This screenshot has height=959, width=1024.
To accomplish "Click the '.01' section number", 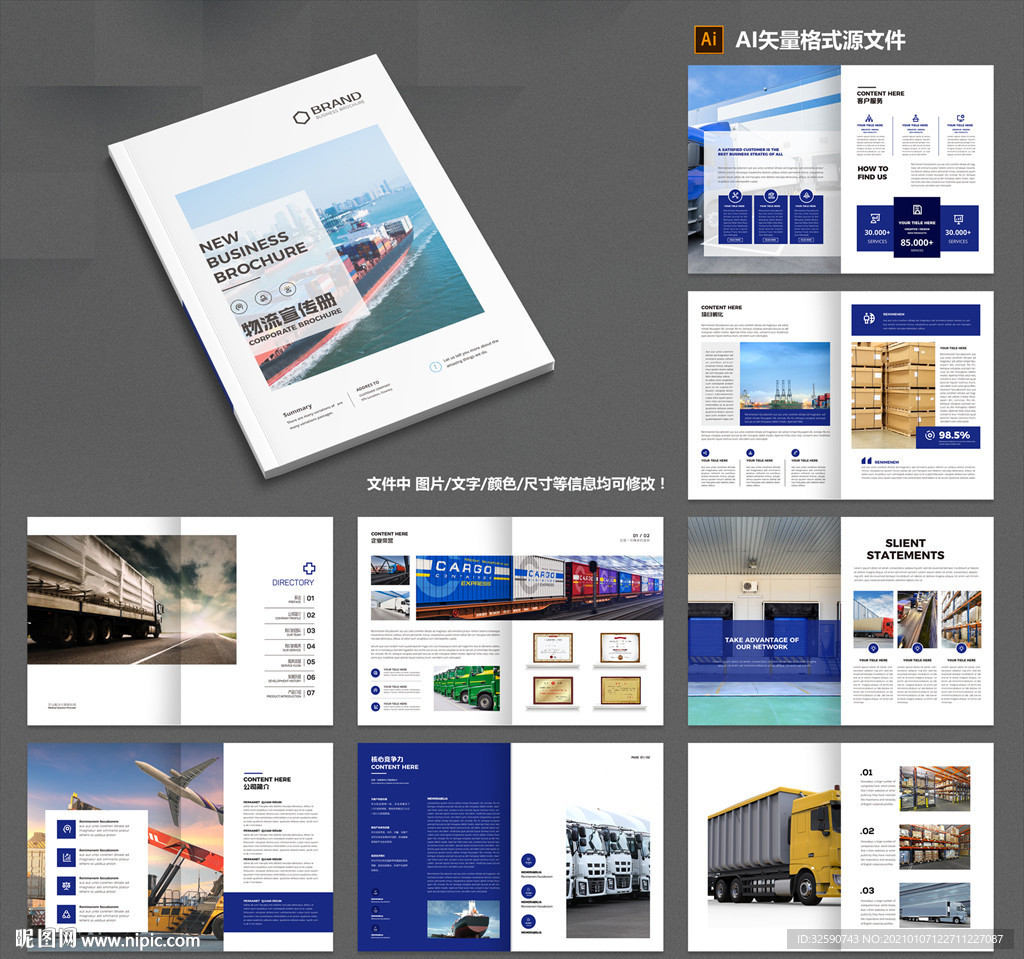I will [867, 772].
